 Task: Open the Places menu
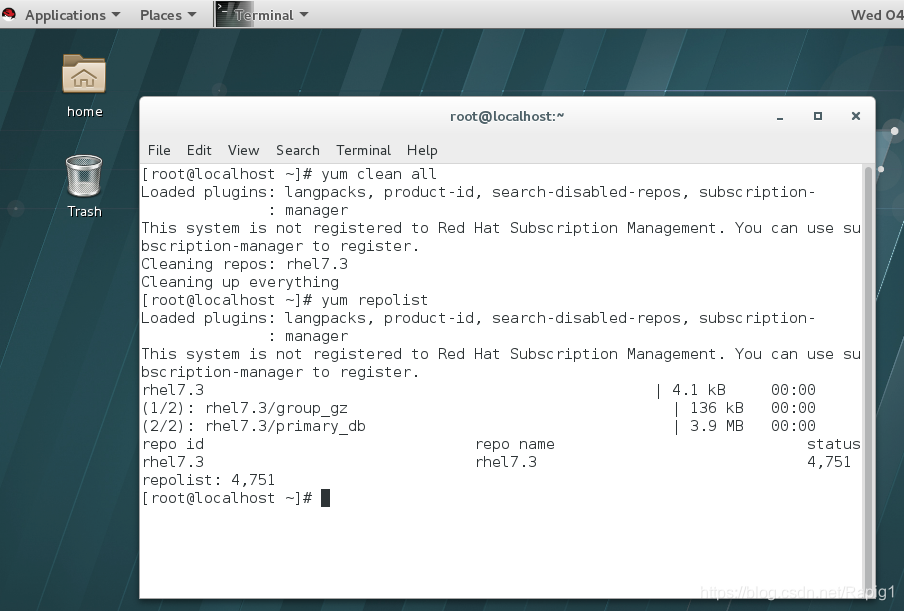click(x=168, y=15)
